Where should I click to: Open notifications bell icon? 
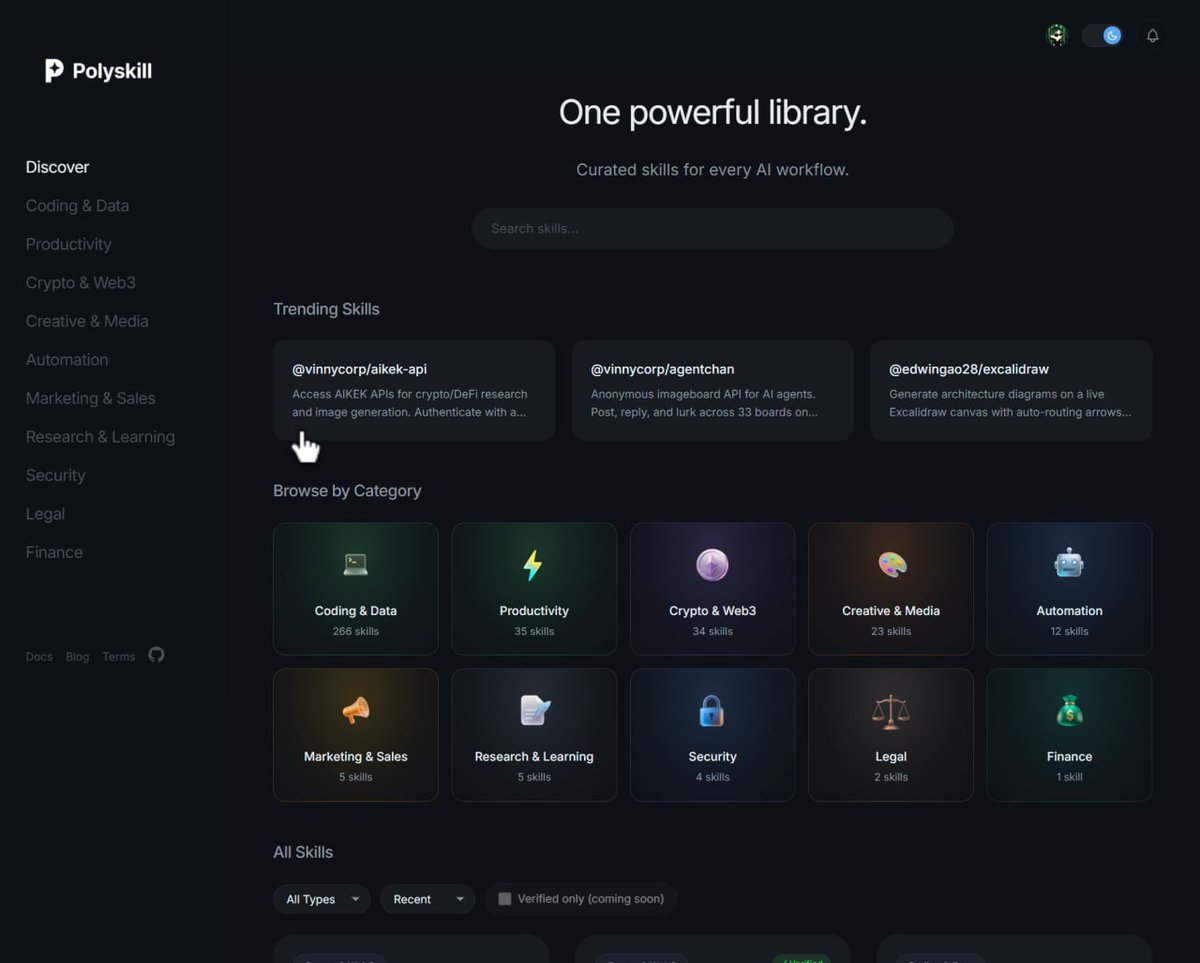[1152, 36]
